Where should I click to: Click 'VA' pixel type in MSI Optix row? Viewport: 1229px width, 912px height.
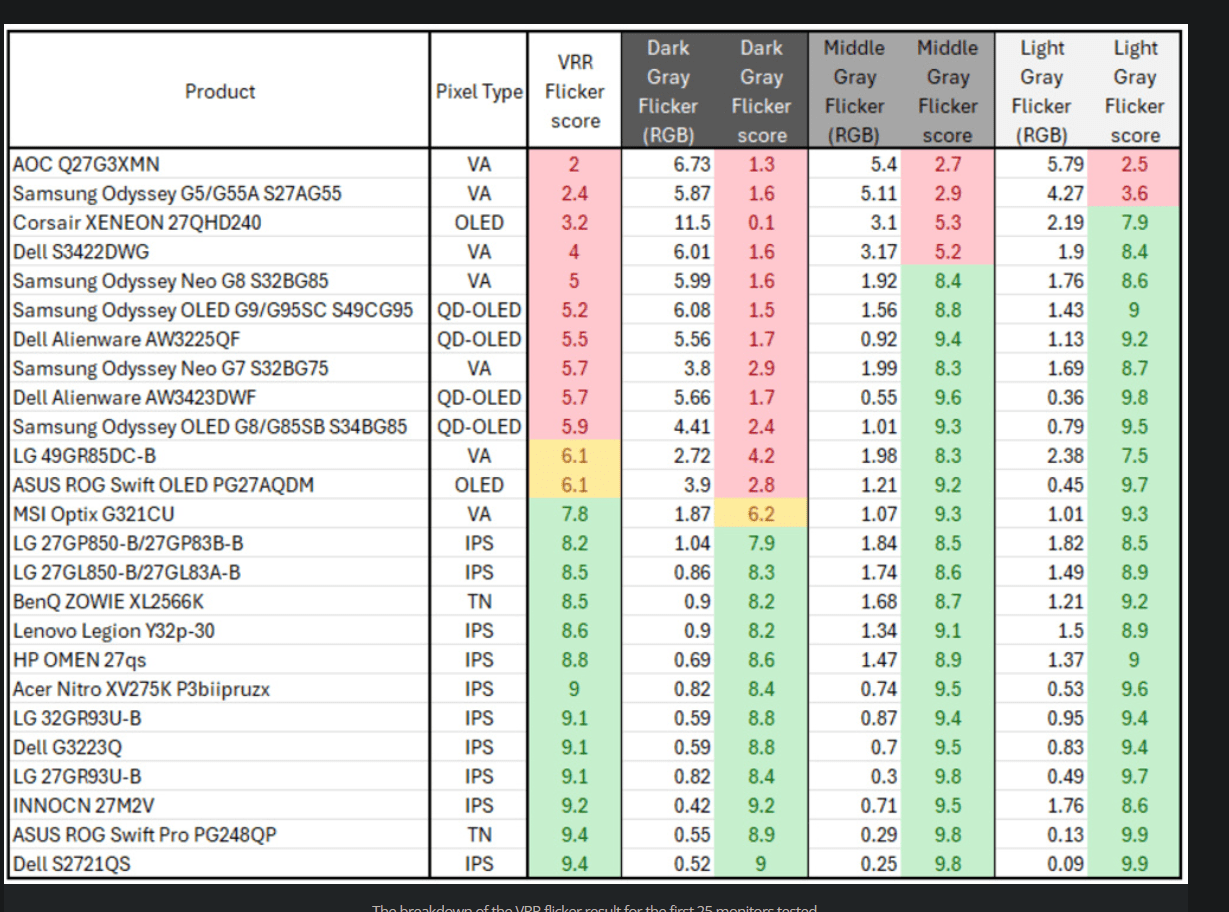pyautogui.click(x=479, y=515)
